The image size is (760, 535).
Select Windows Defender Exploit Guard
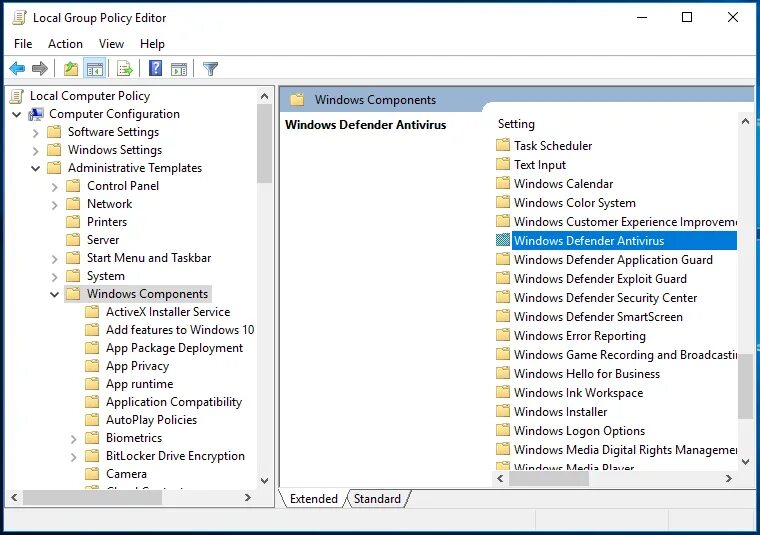click(x=600, y=279)
